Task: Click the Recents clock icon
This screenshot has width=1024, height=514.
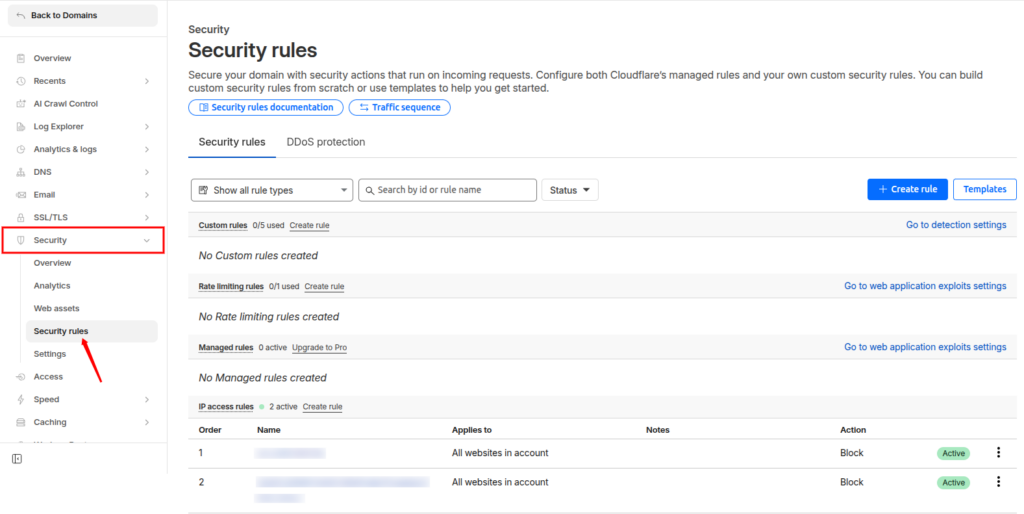Action: pos(21,81)
